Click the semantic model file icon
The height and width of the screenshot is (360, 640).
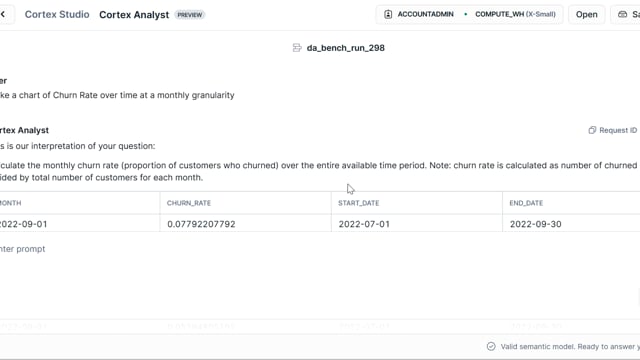297,48
